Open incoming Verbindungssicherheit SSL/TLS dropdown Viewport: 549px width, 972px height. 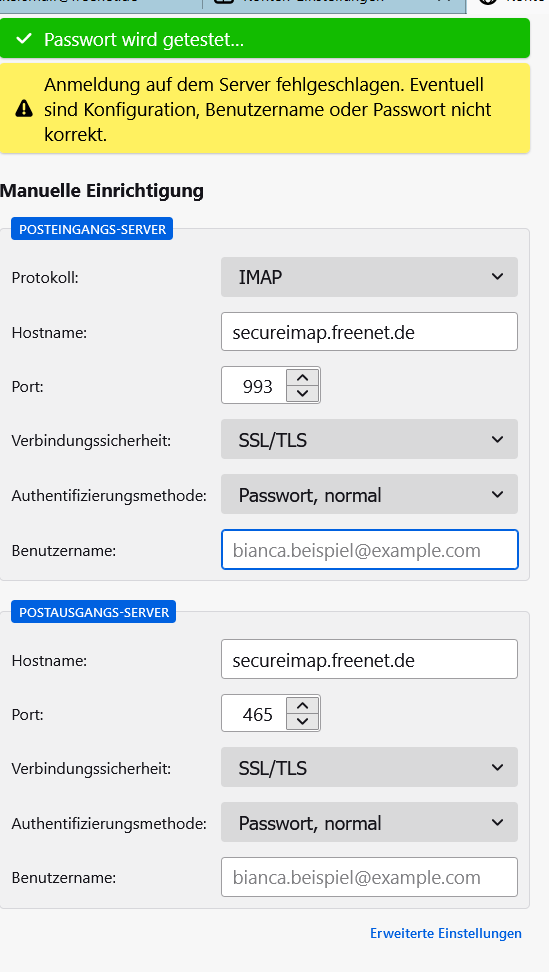pyautogui.click(x=369, y=440)
